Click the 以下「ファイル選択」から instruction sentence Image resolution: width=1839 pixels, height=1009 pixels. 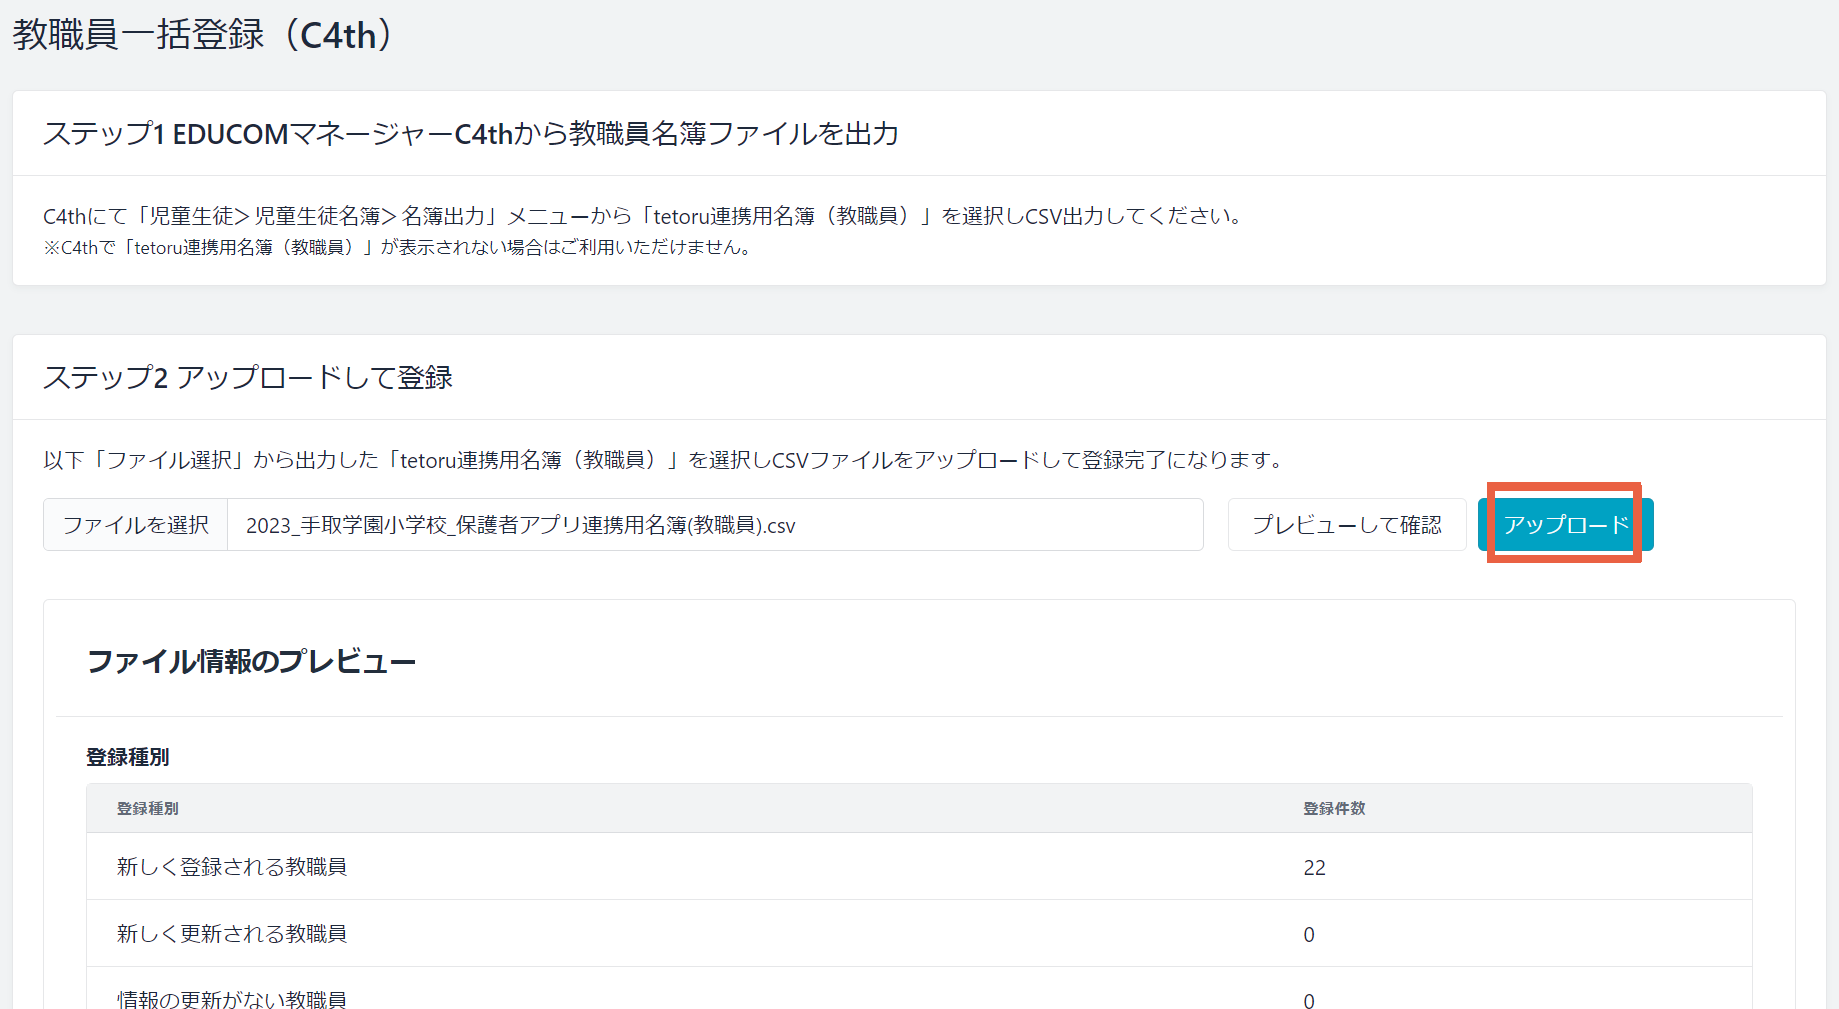664,460
